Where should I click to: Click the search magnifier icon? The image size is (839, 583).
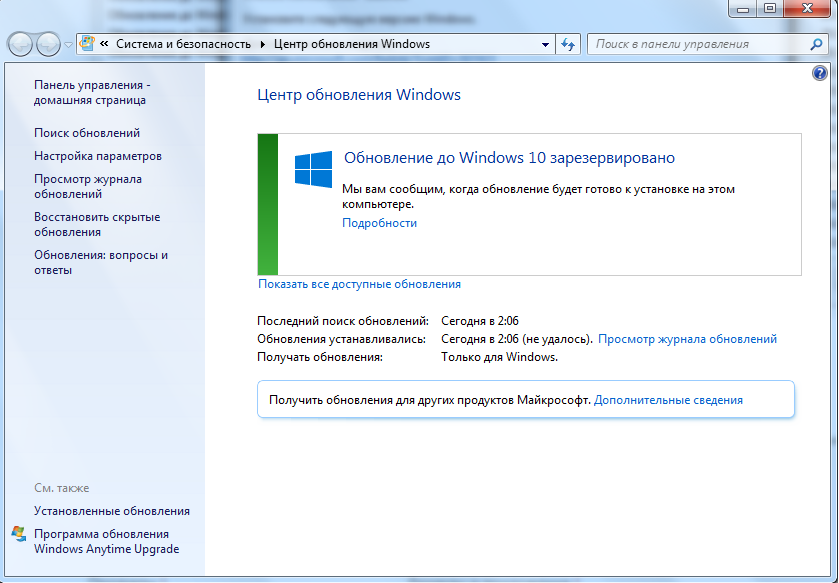click(816, 44)
